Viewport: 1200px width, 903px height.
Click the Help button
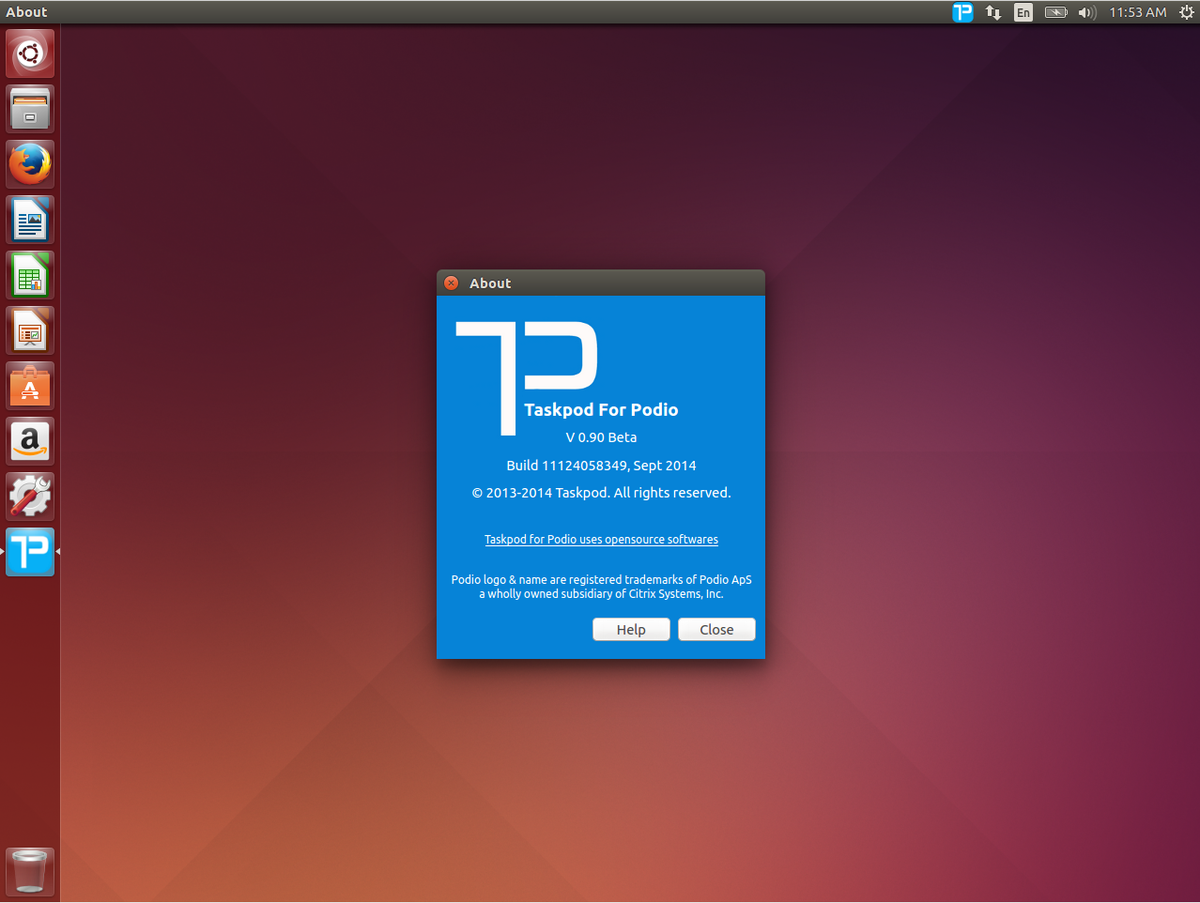(631, 629)
